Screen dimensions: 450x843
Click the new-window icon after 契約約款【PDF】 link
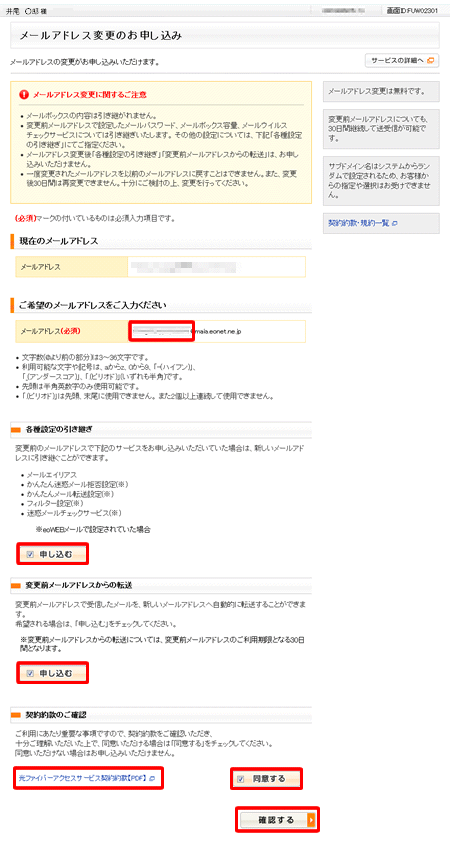click(x=152, y=778)
